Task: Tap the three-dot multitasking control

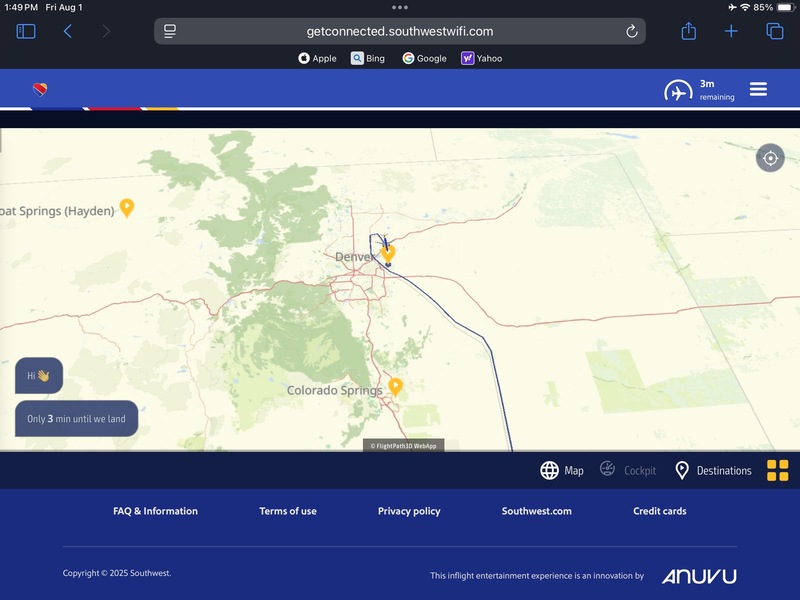Action: point(400,7)
